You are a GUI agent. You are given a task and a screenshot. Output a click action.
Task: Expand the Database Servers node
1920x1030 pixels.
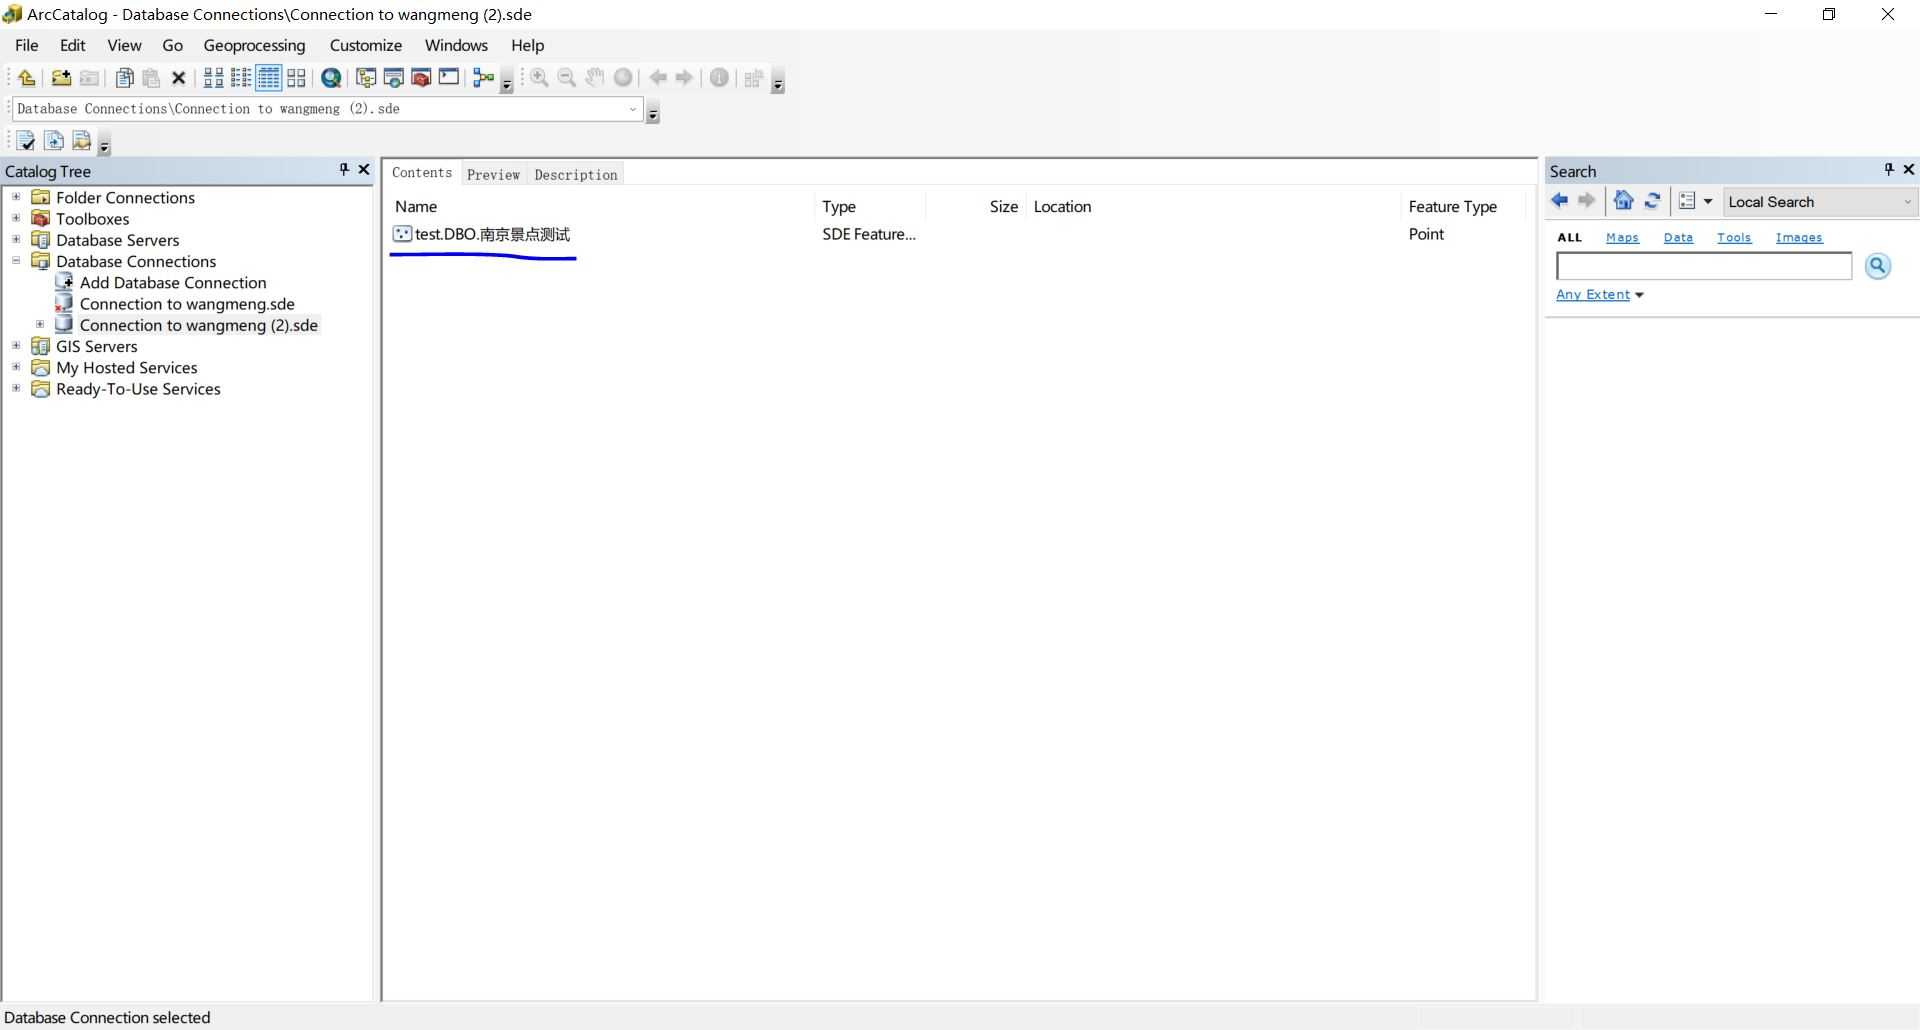pyautogui.click(x=16, y=239)
